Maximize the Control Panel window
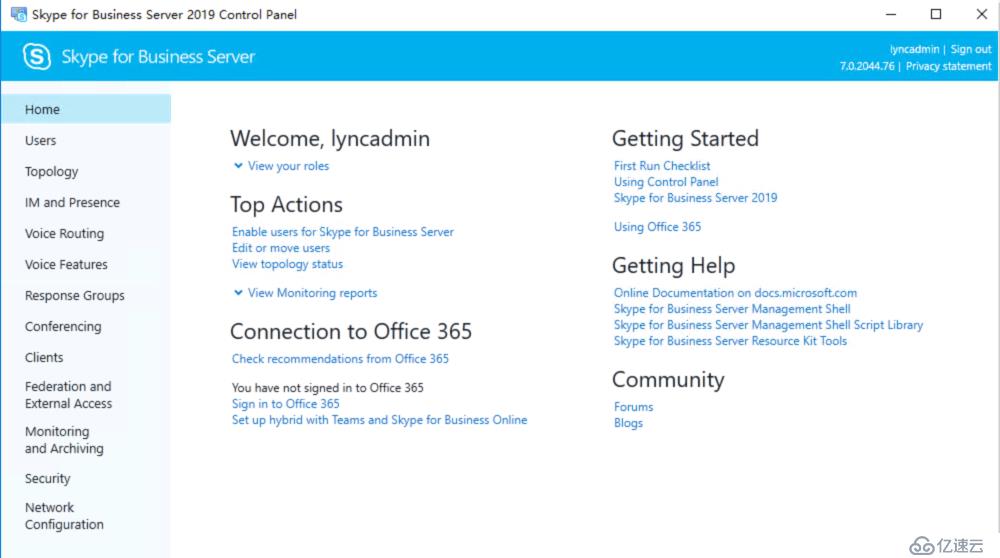 click(936, 14)
